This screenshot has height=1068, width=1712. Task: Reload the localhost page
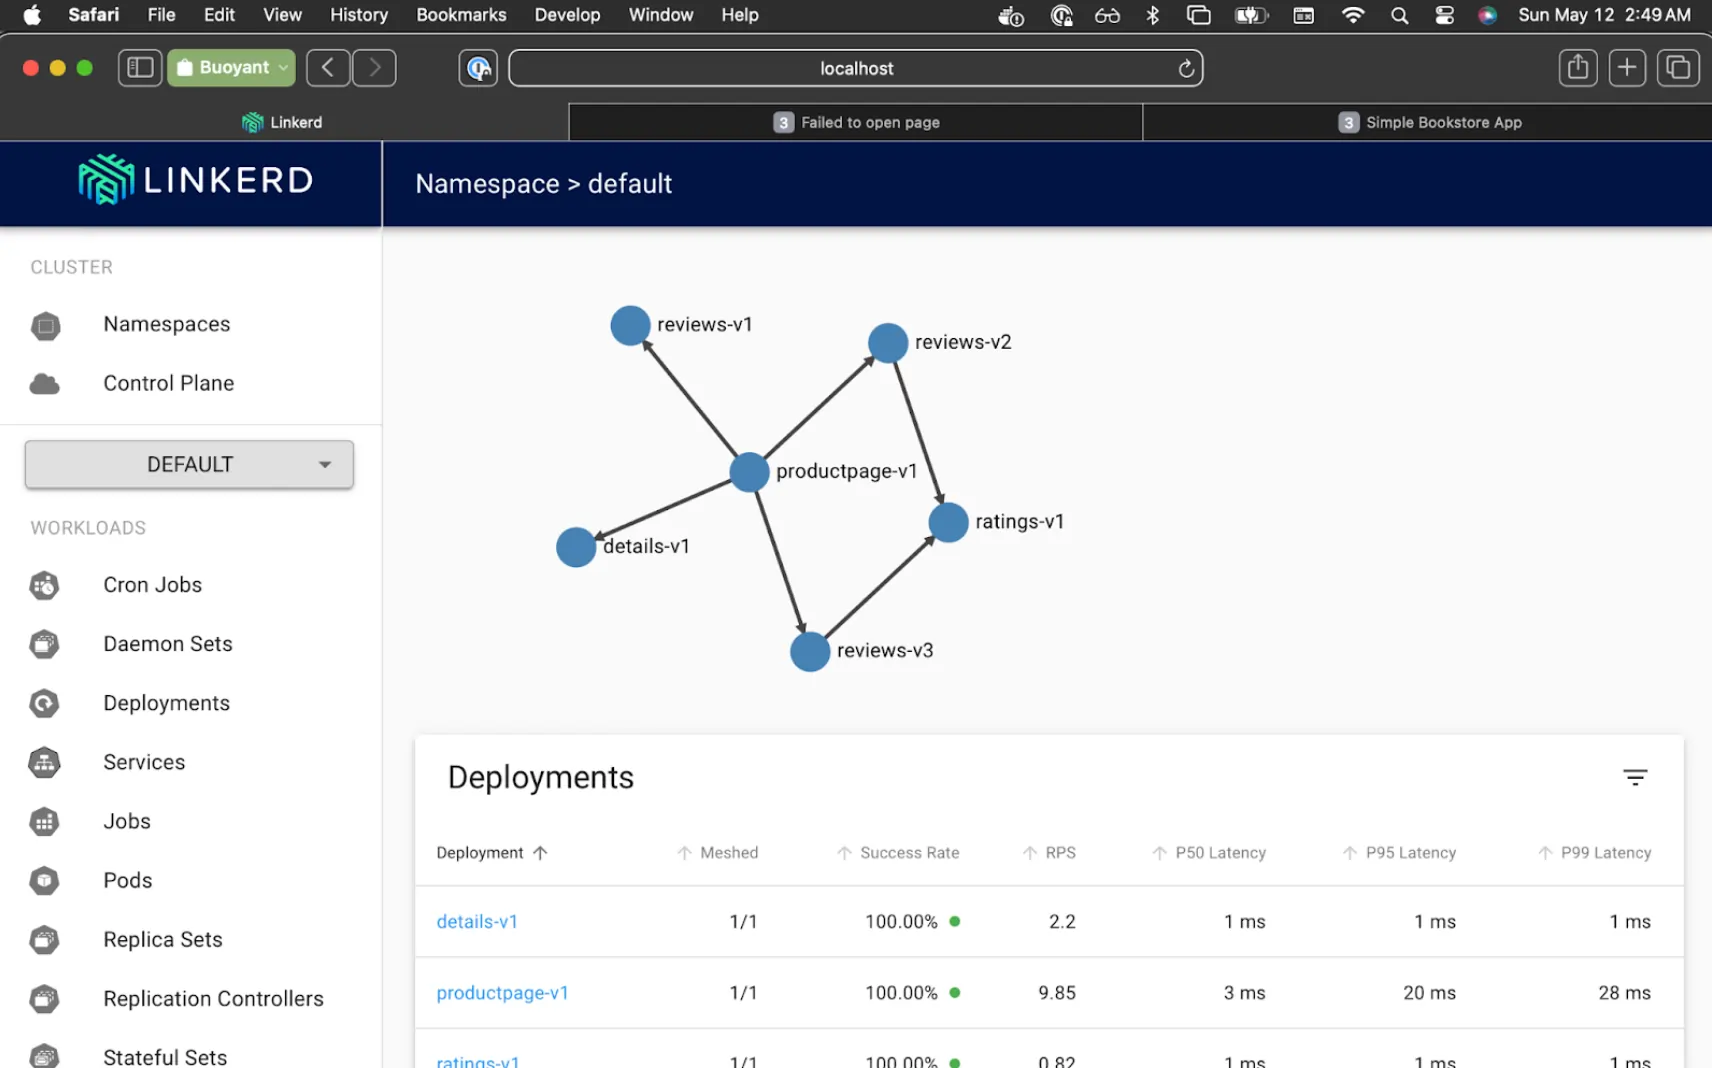(x=1186, y=68)
